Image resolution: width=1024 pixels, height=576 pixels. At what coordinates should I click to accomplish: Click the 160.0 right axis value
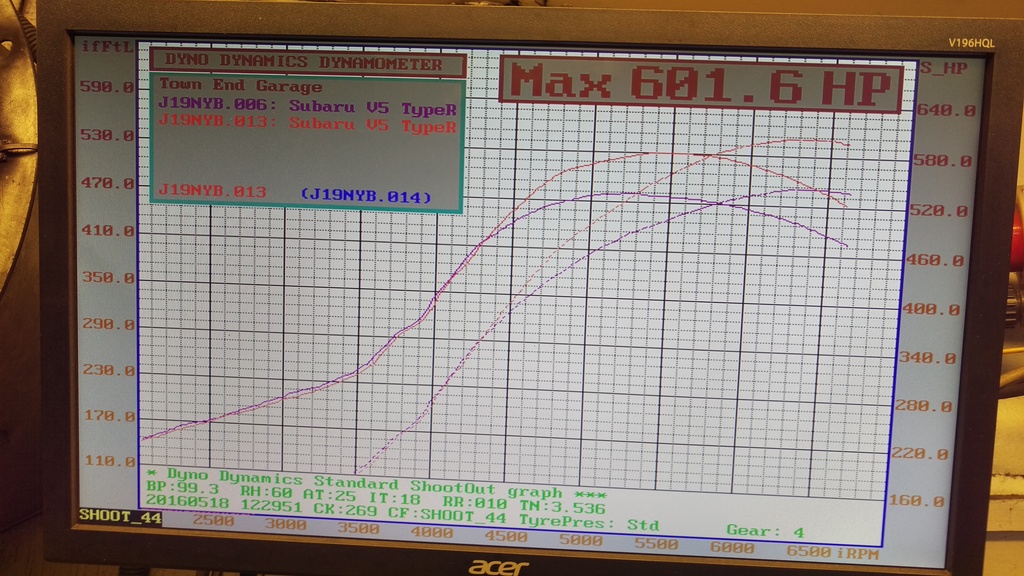pos(916,502)
